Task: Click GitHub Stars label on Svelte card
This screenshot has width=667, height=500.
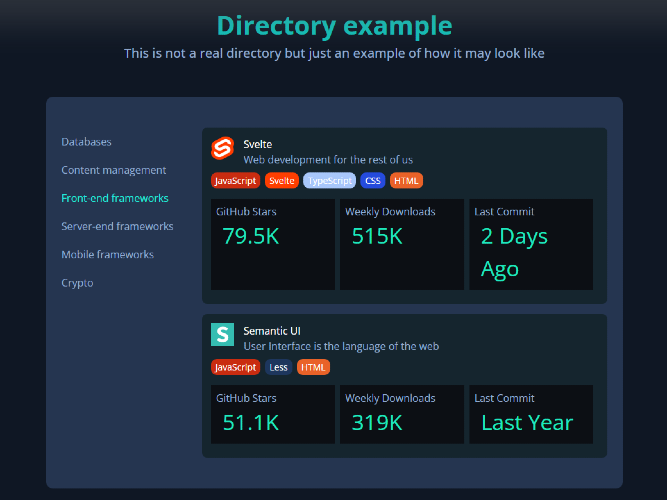Action: (x=246, y=211)
